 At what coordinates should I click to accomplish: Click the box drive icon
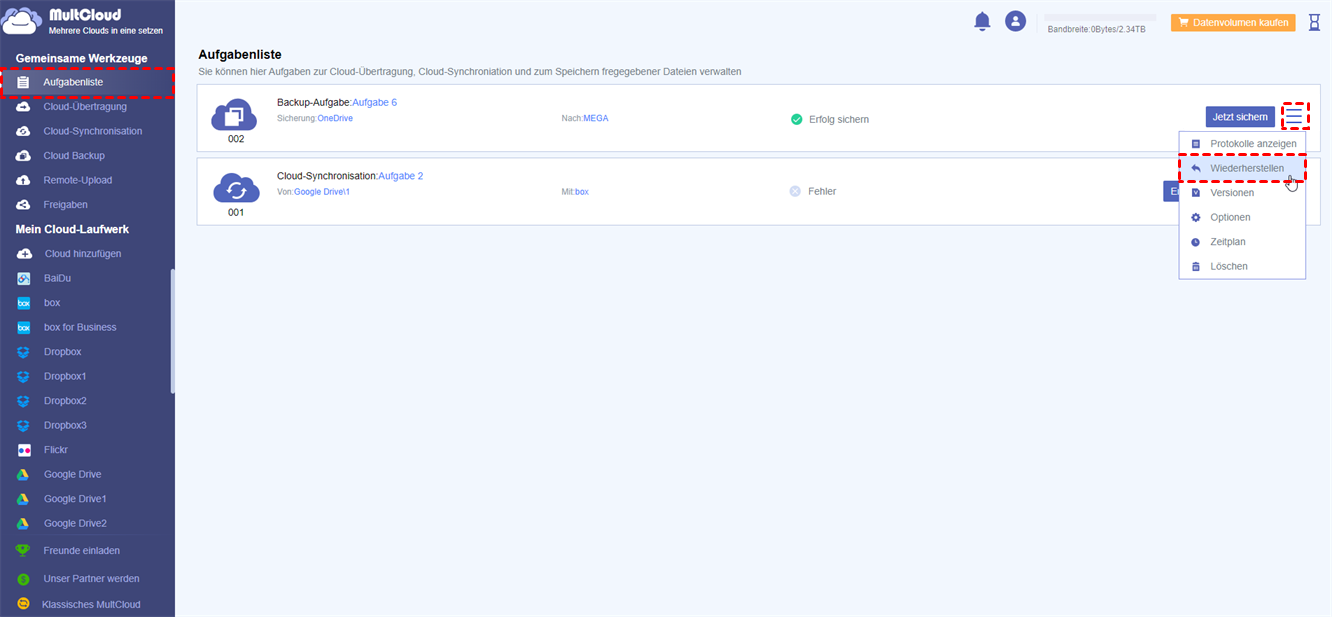click(x=24, y=303)
